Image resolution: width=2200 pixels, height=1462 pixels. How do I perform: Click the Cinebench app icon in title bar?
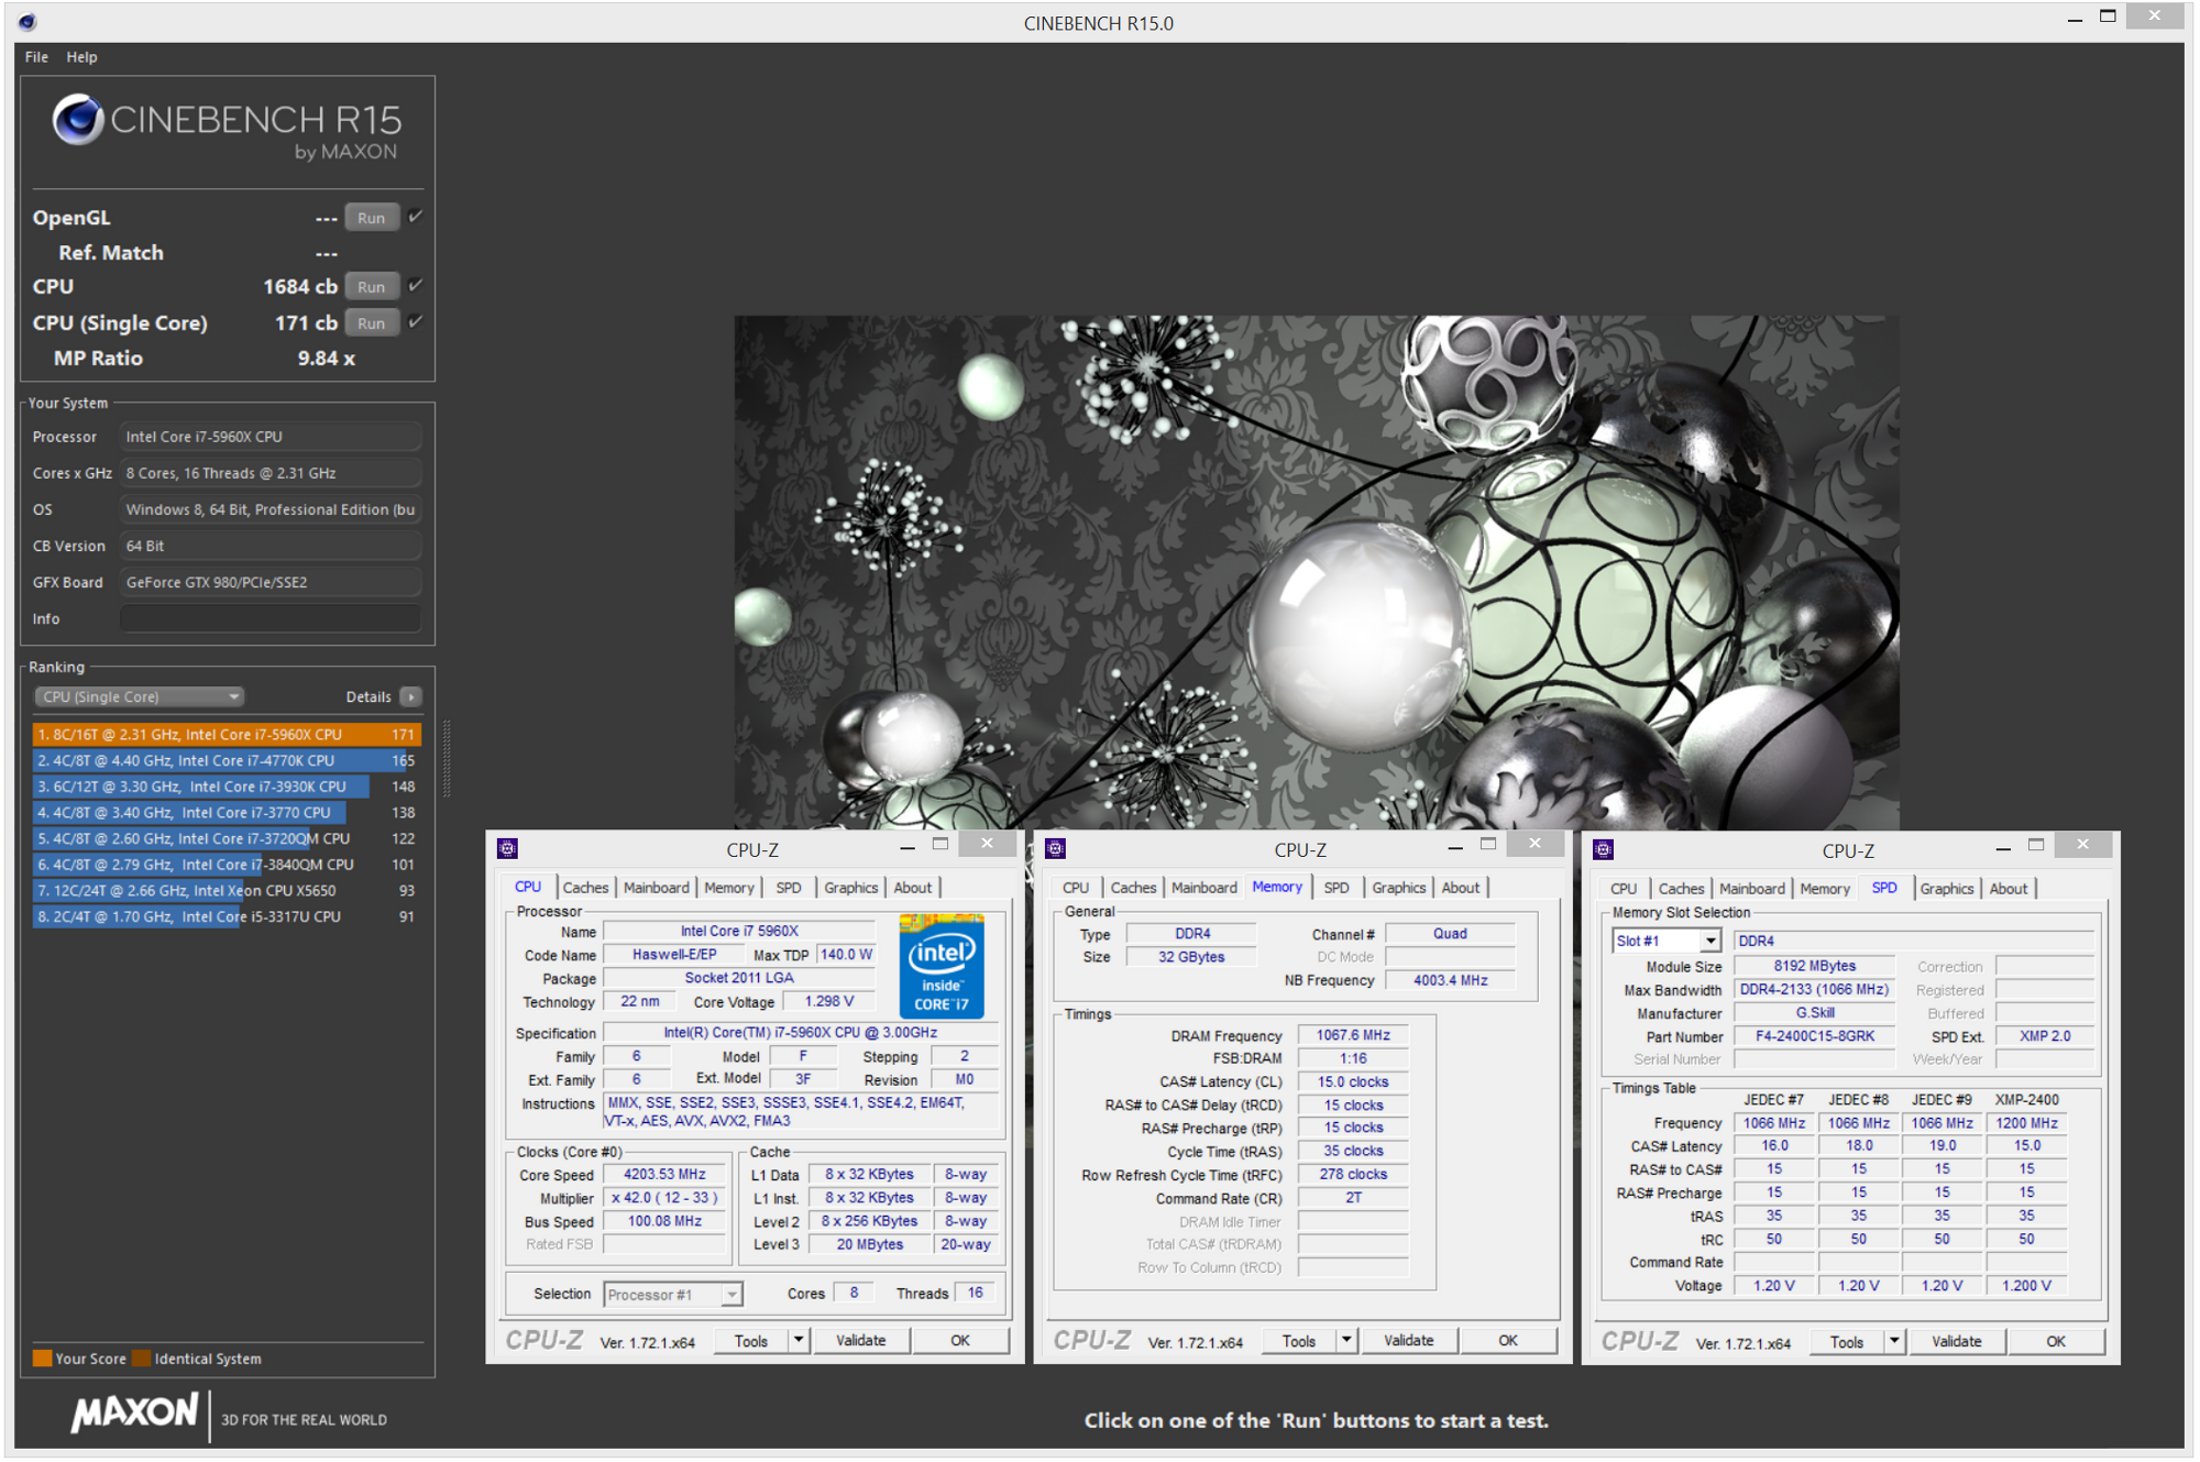click(27, 21)
